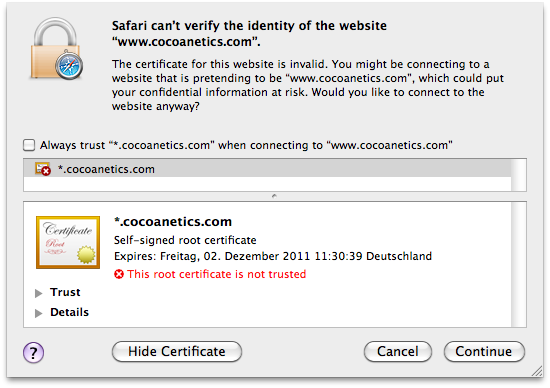The width and height of the screenshot is (550, 388).
Task: Click the purple help question mark button
Action: coord(34,353)
